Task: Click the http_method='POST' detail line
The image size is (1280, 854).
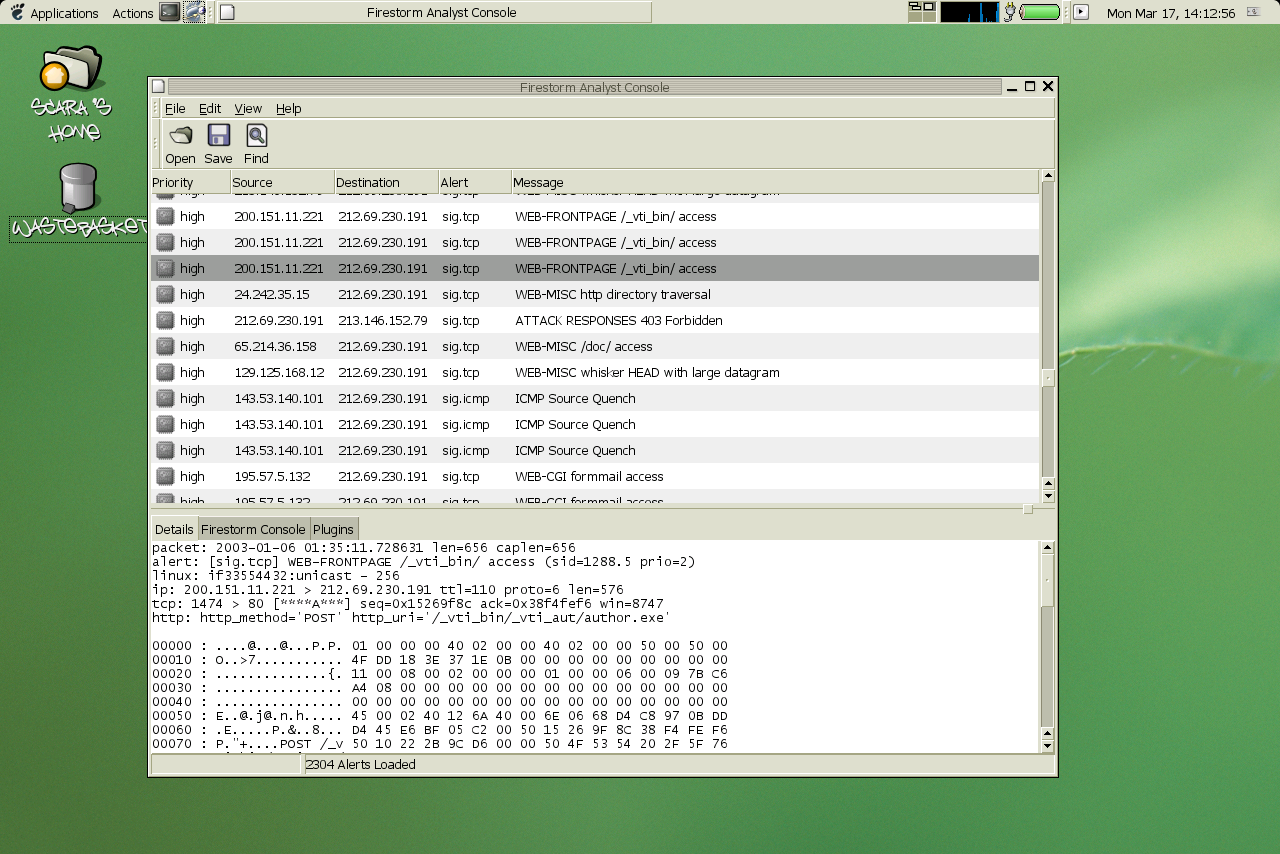Action: (x=411, y=618)
